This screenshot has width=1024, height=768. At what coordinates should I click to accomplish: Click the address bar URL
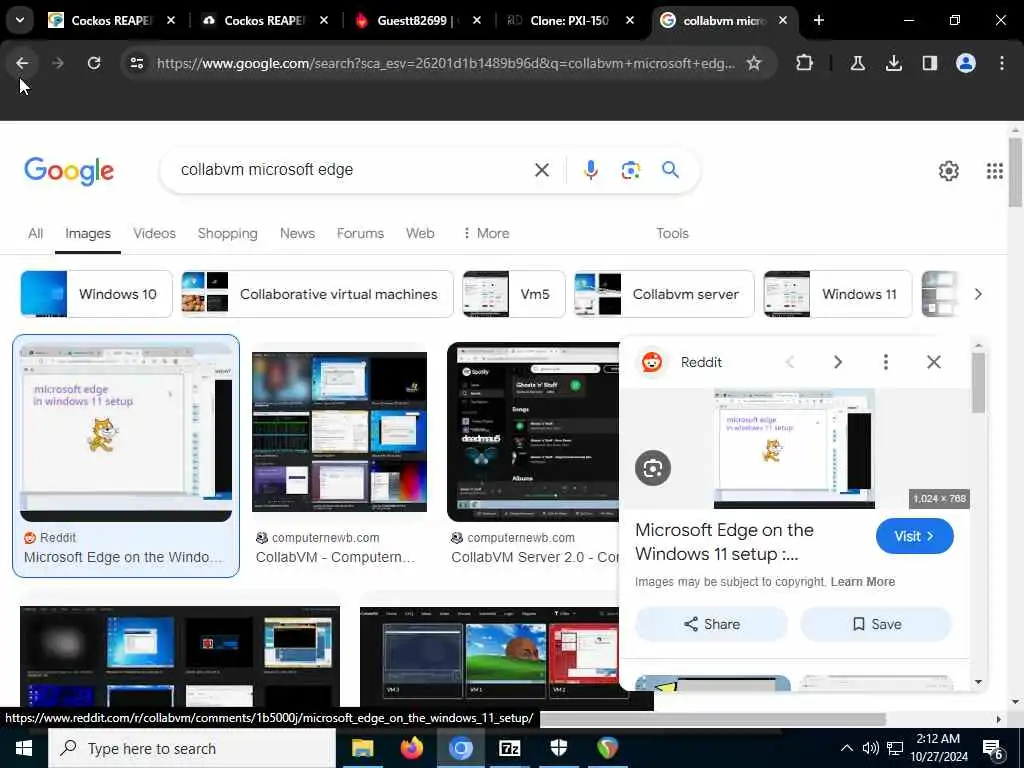[445, 63]
